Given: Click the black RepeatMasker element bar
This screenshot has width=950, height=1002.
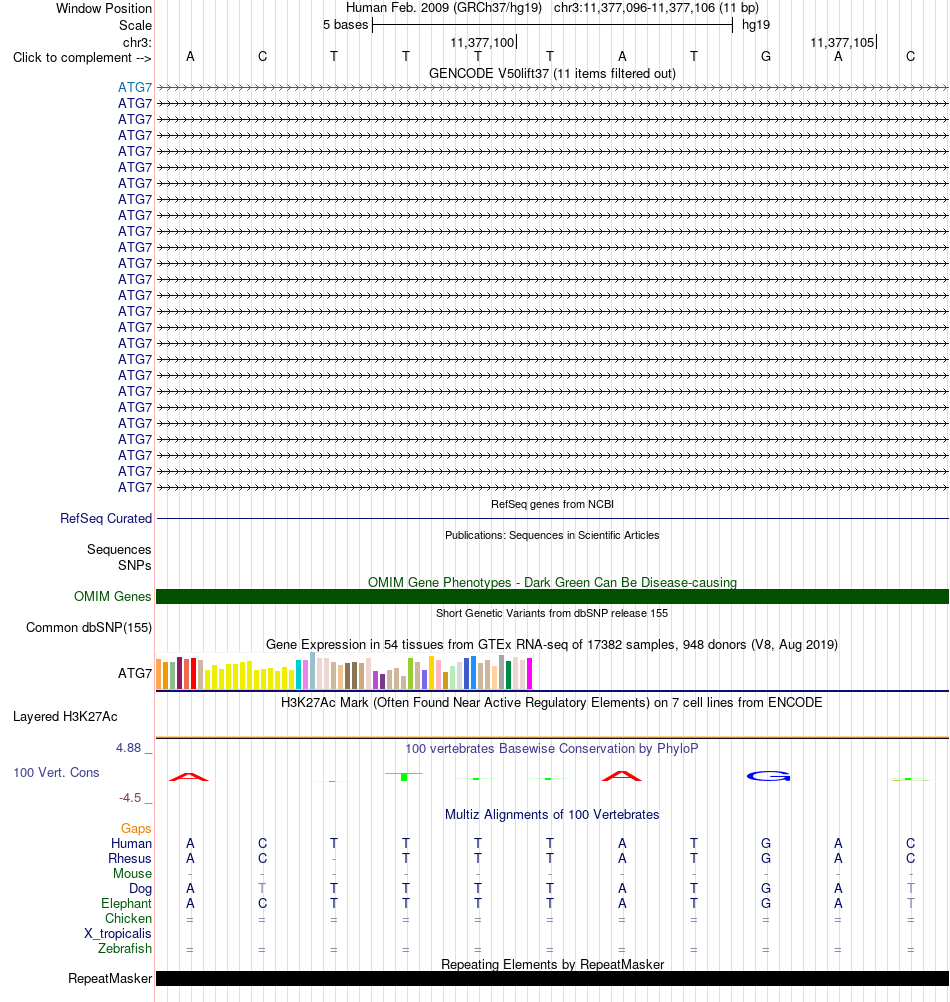Looking at the screenshot, I should (552, 978).
